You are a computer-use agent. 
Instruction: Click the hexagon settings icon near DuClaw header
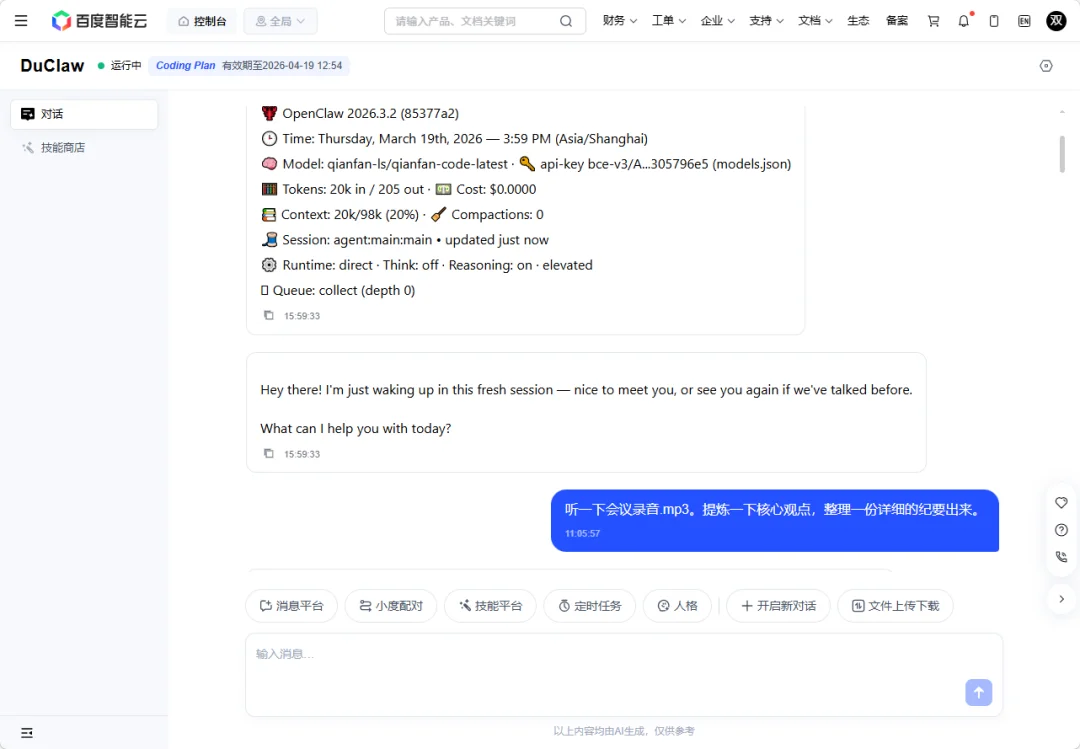pyautogui.click(x=1046, y=66)
